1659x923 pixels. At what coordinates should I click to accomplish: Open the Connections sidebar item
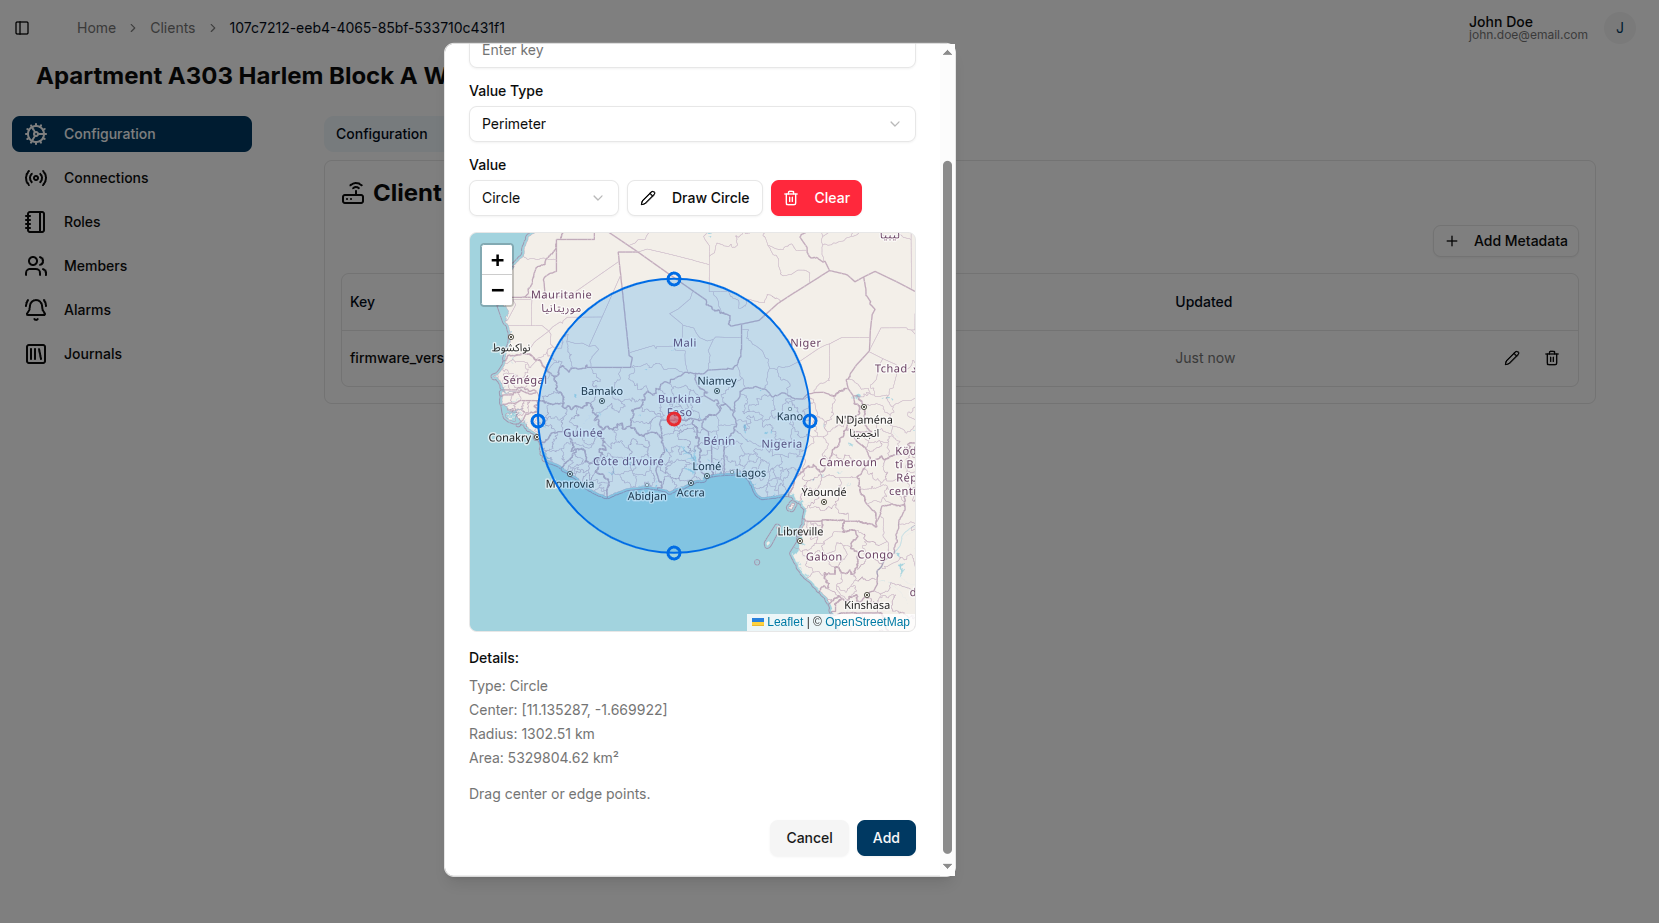pos(105,178)
